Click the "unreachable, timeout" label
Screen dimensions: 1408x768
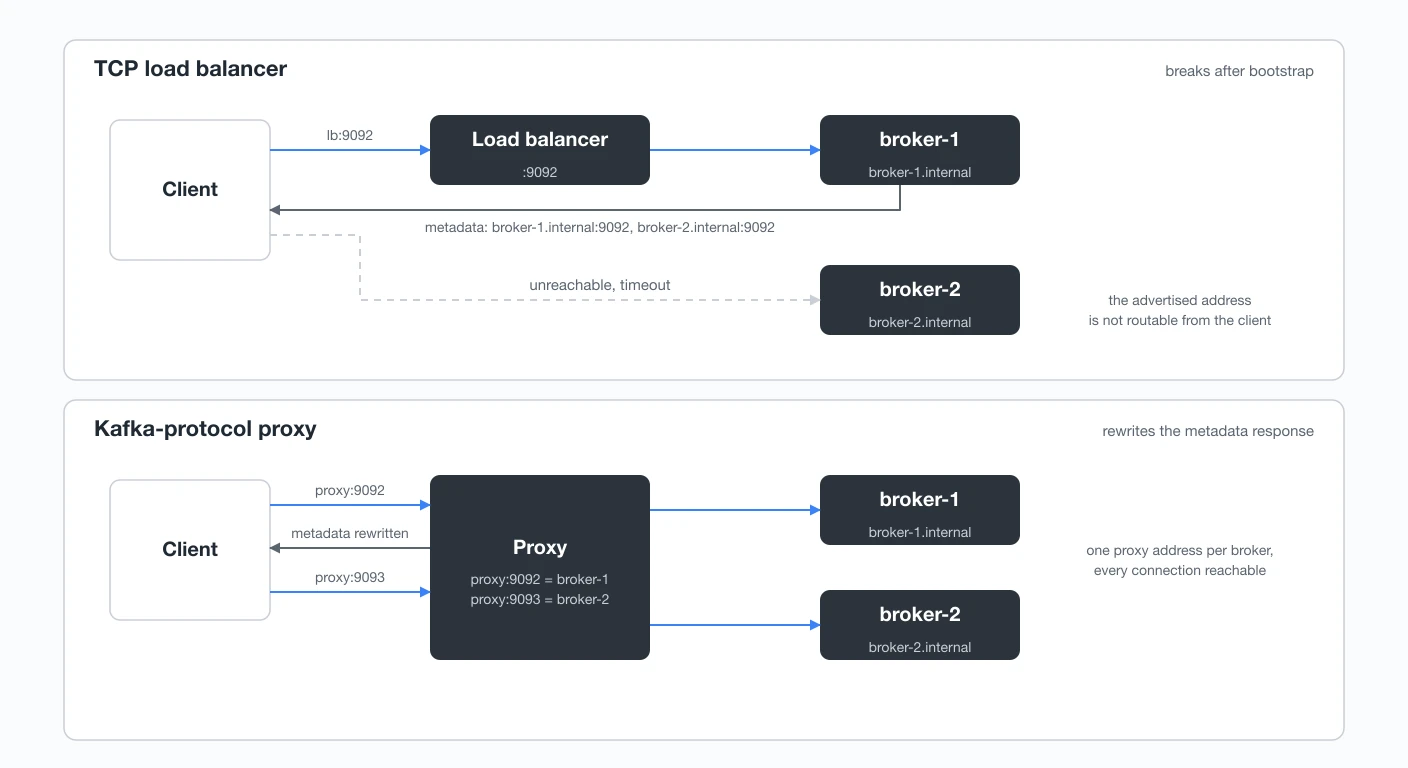click(600, 285)
